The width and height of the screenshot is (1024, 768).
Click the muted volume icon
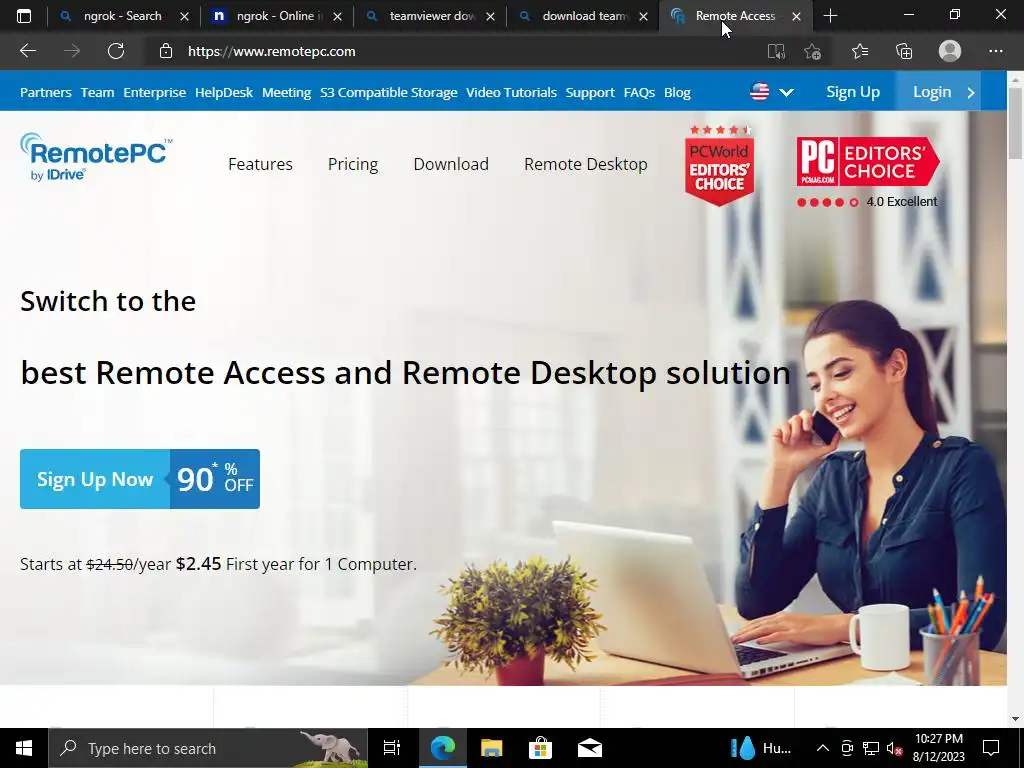[x=895, y=748]
